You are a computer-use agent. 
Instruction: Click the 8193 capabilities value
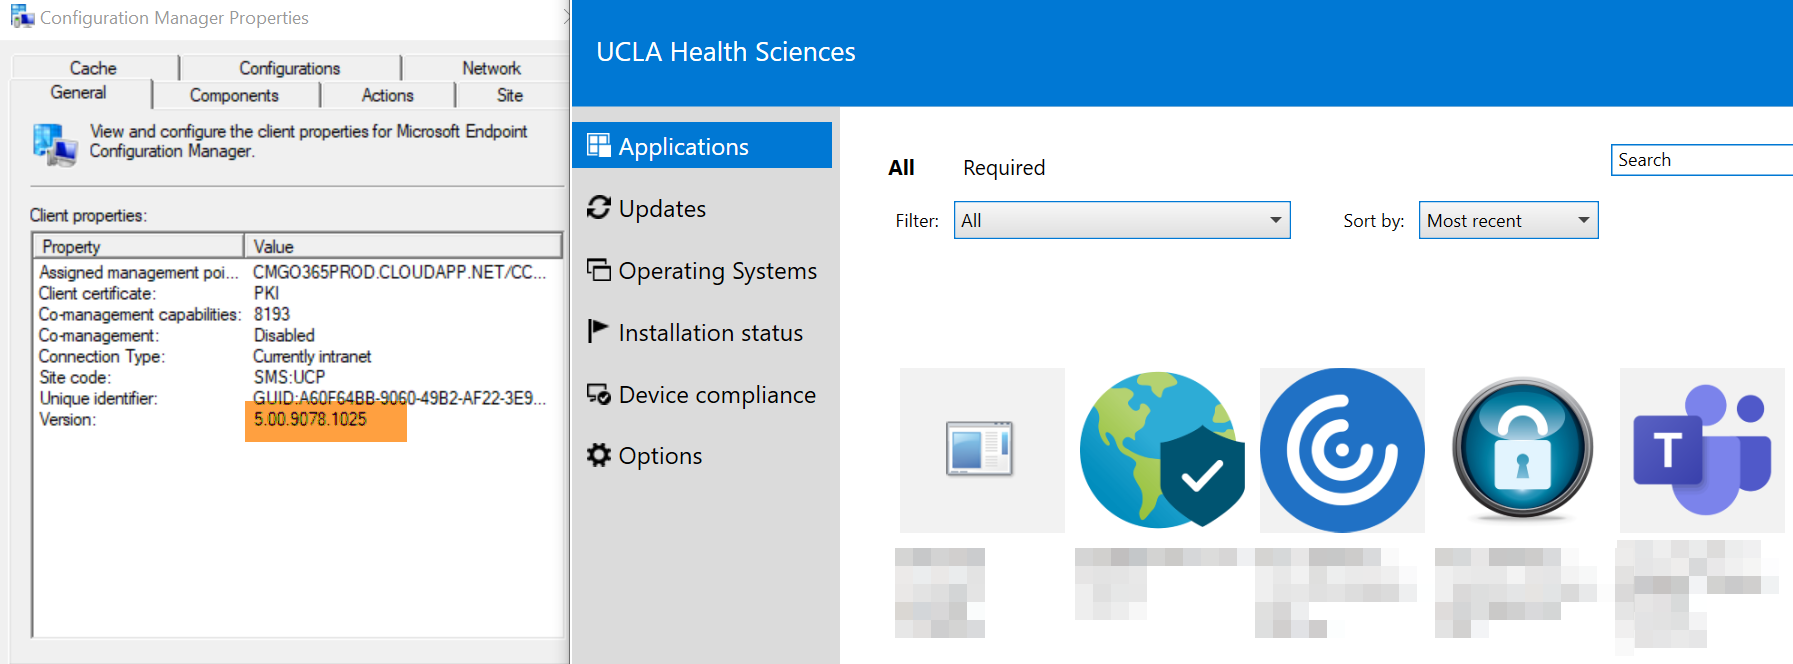271,314
